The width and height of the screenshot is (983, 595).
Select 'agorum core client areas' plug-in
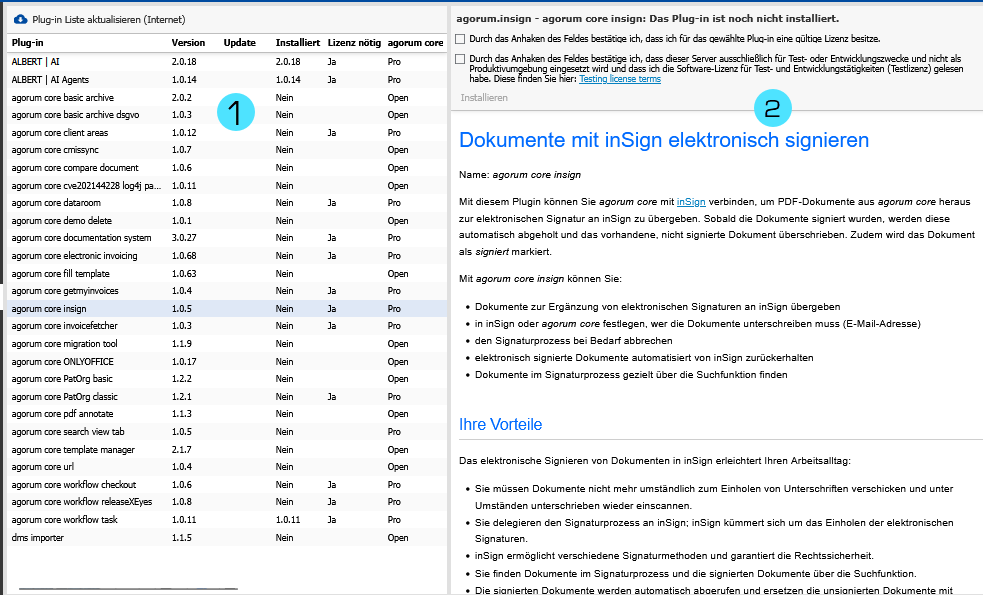click(x=227, y=132)
